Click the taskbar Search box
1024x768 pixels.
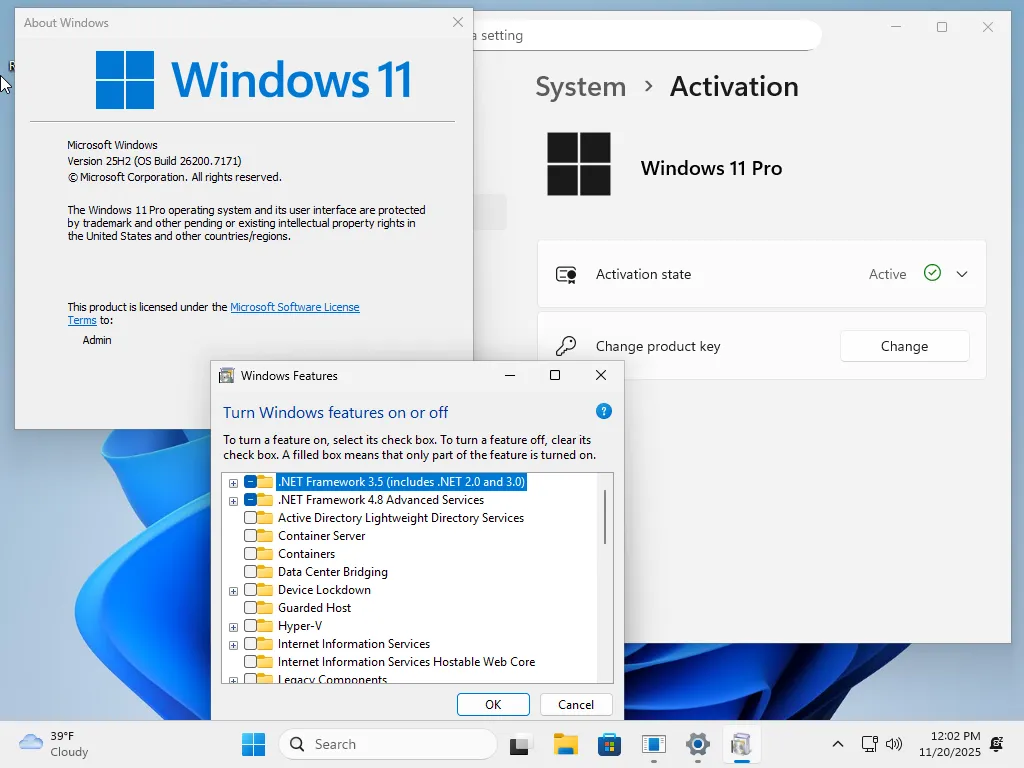[x=390, y=744]
